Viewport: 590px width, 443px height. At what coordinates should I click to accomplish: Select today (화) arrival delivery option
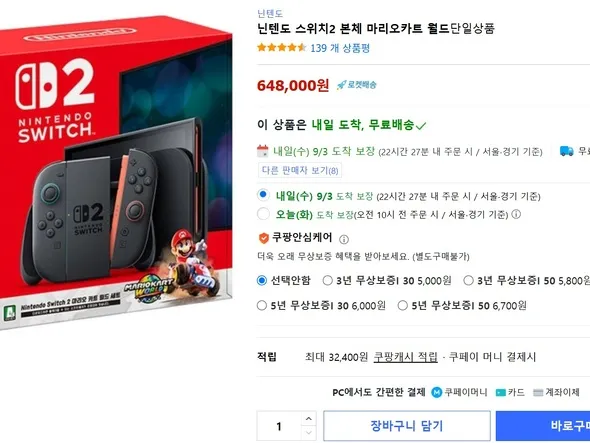point(263,214)
